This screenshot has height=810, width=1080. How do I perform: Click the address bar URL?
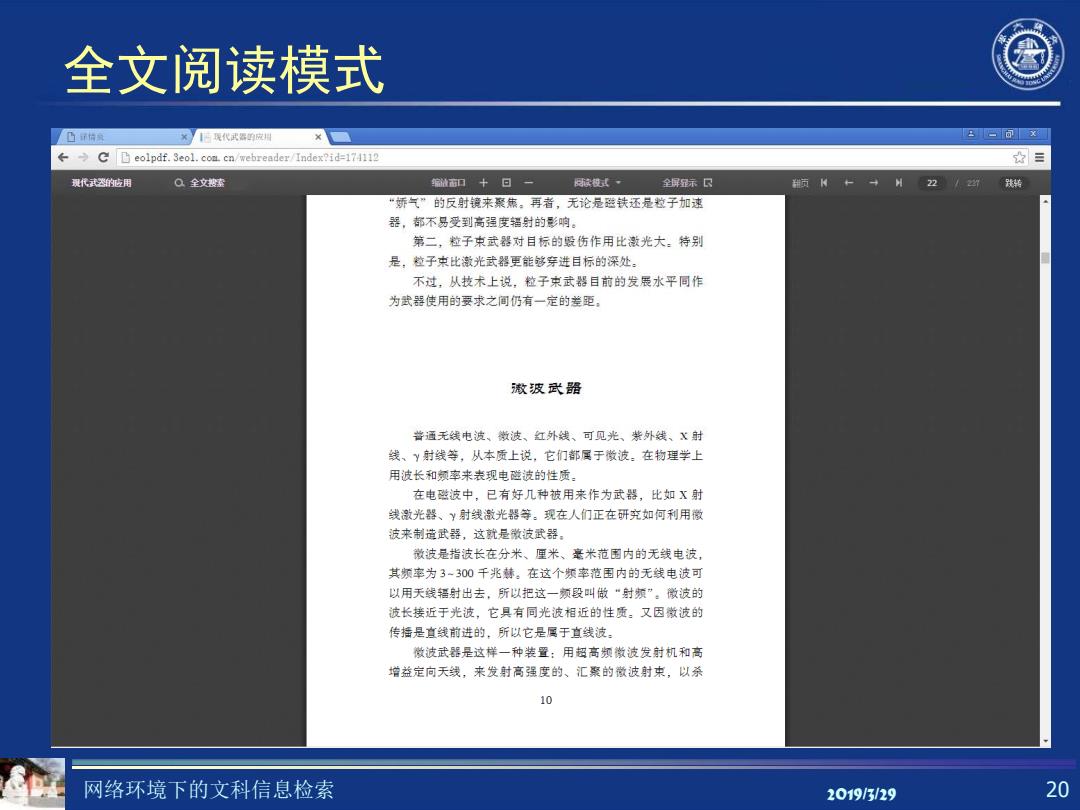256,158
